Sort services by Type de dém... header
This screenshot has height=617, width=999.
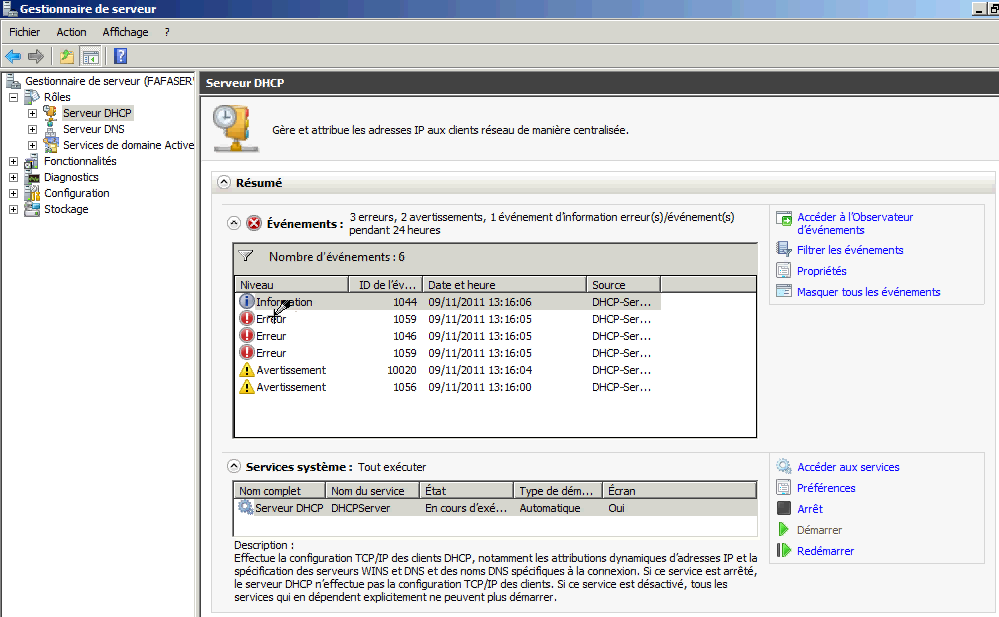[557, 491]
